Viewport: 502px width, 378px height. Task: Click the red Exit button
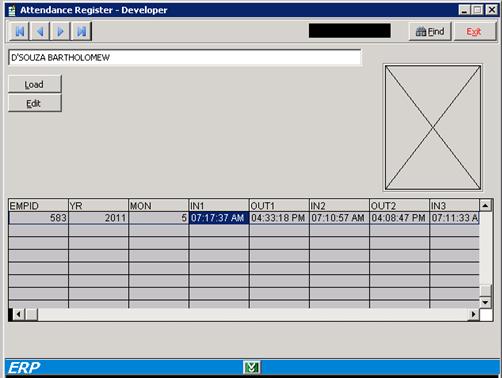pyautogui.click(x=475, y=32)
